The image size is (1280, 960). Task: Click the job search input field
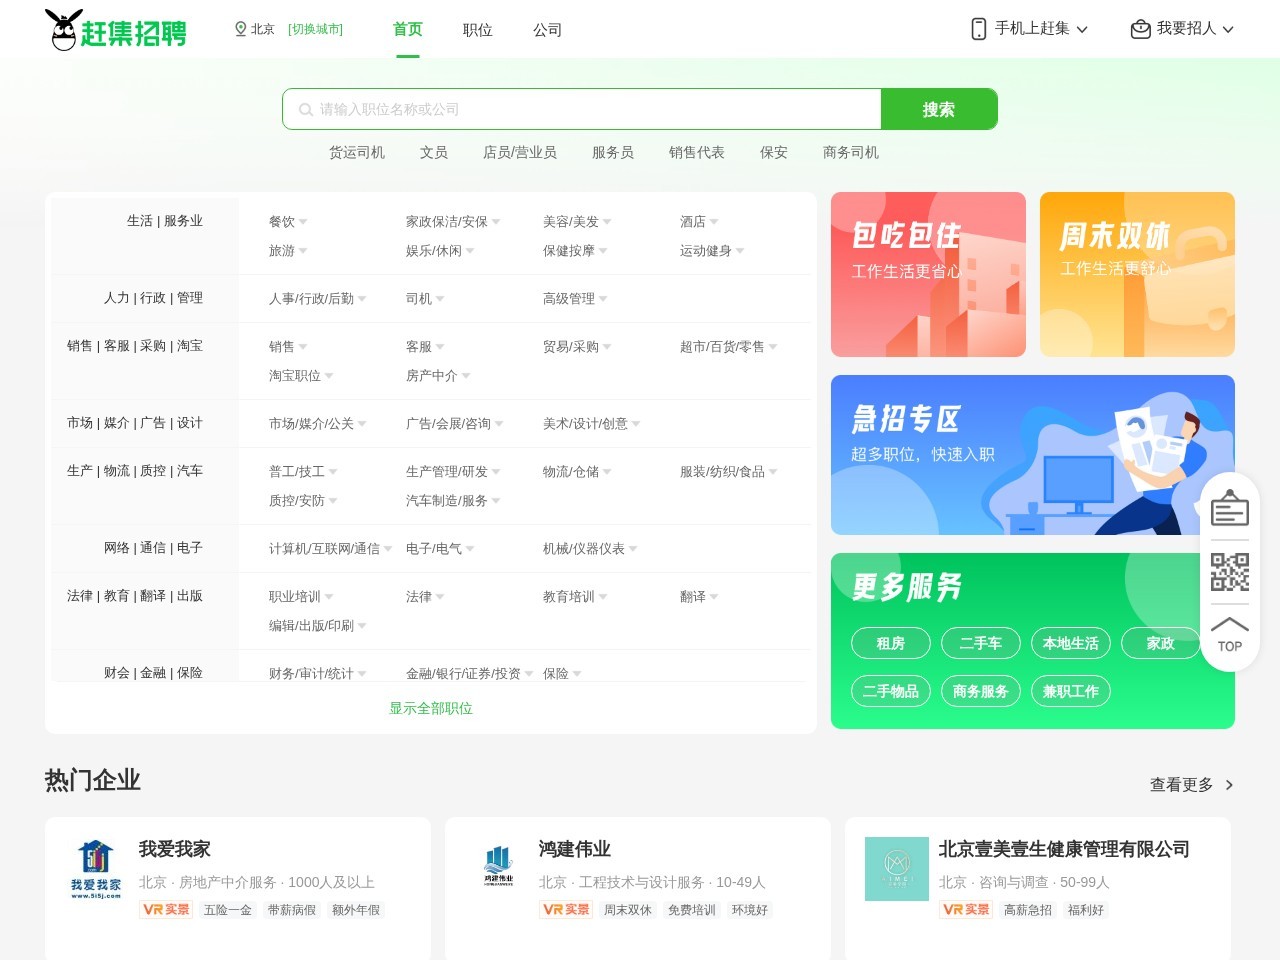(x=580, y=109)
